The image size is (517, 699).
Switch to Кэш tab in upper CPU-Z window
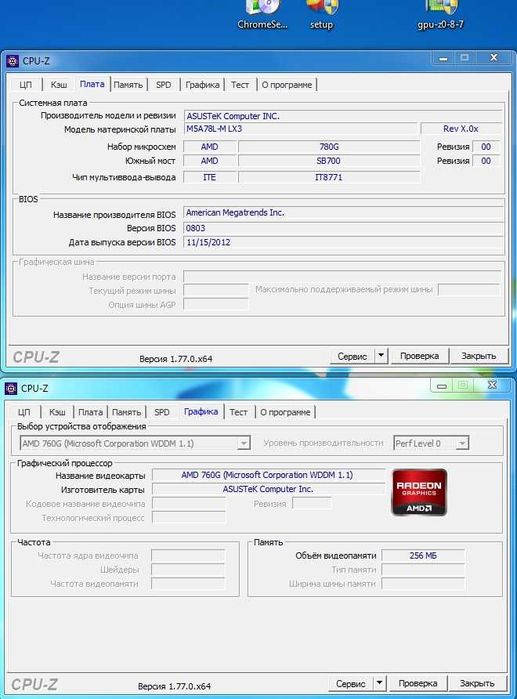pyautogui.click(x=58, y=85)
